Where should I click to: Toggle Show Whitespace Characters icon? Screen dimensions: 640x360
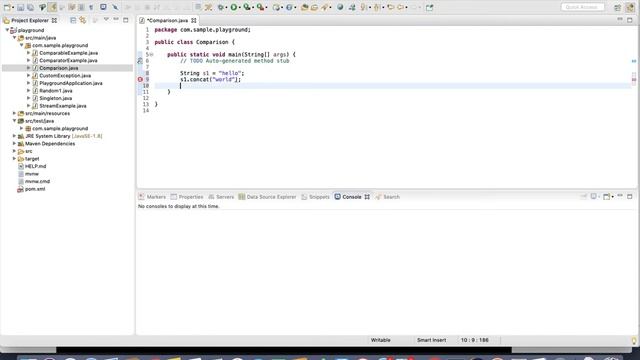click(91, 7)
